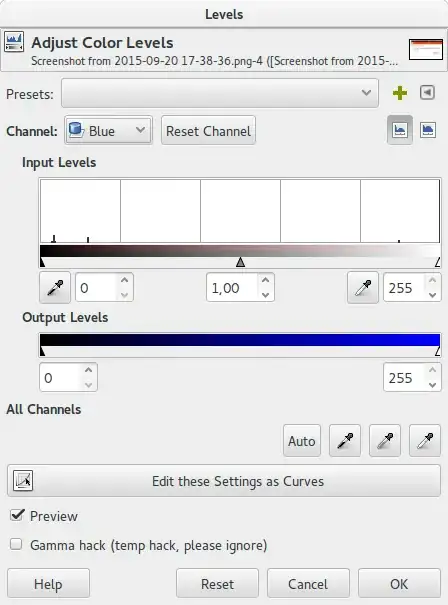Screen dimensions: 448x605
Task: Switch to linear histogram view
Action: pyautogui.click(x=399, y=130)
